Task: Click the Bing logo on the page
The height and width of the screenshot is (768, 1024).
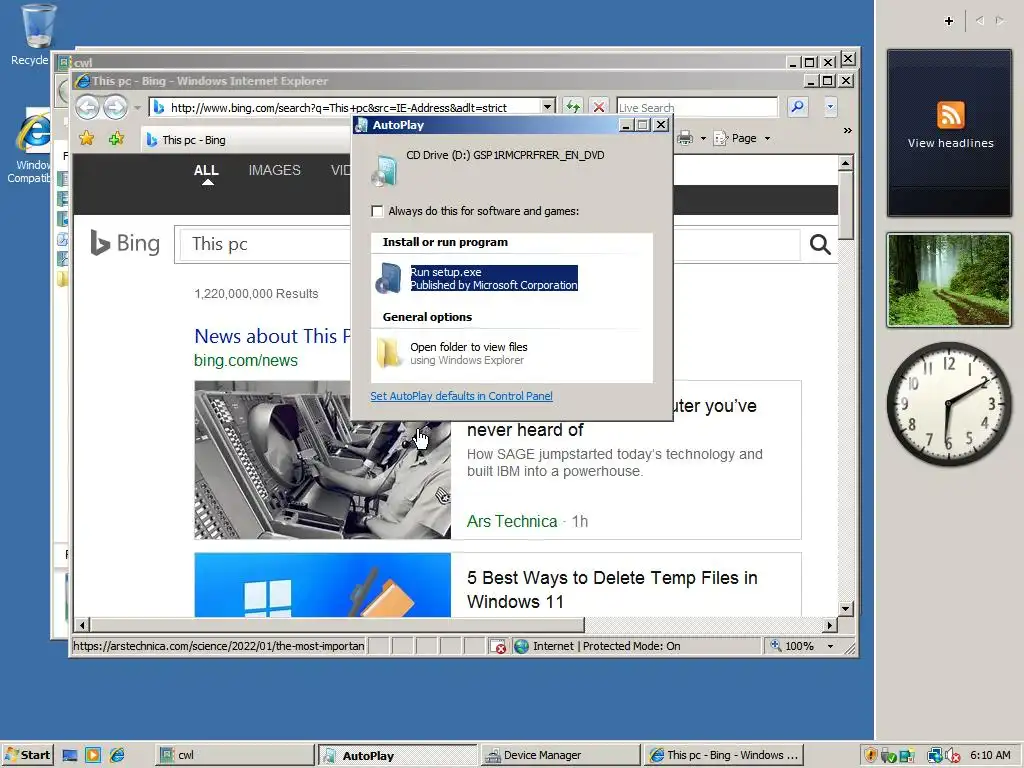Action: 125,243
